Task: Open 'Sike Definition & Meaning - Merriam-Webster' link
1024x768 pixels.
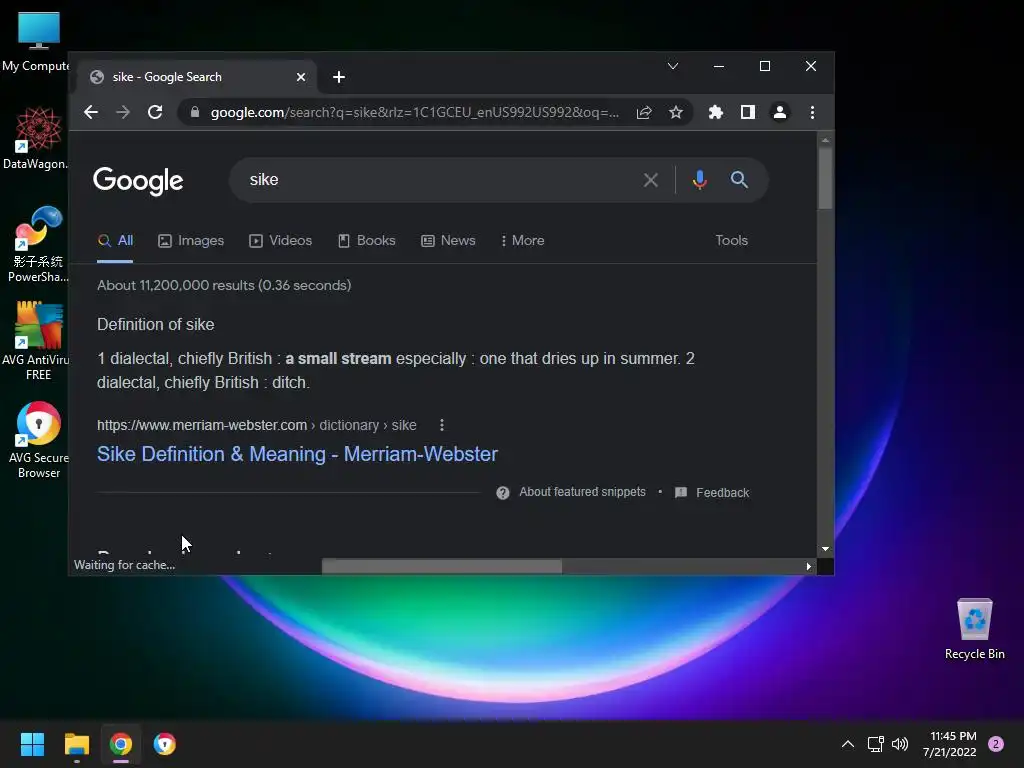Action: point(297,454)
